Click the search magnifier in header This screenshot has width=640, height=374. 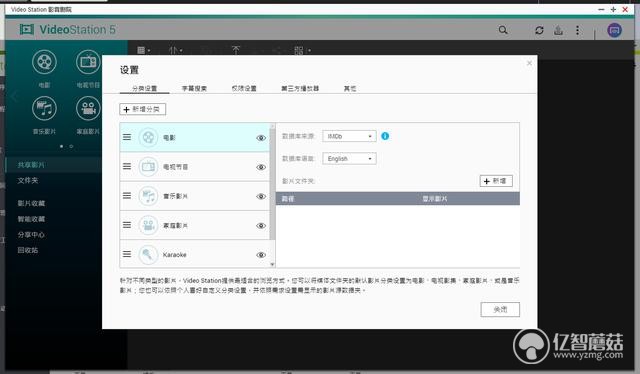503,30
